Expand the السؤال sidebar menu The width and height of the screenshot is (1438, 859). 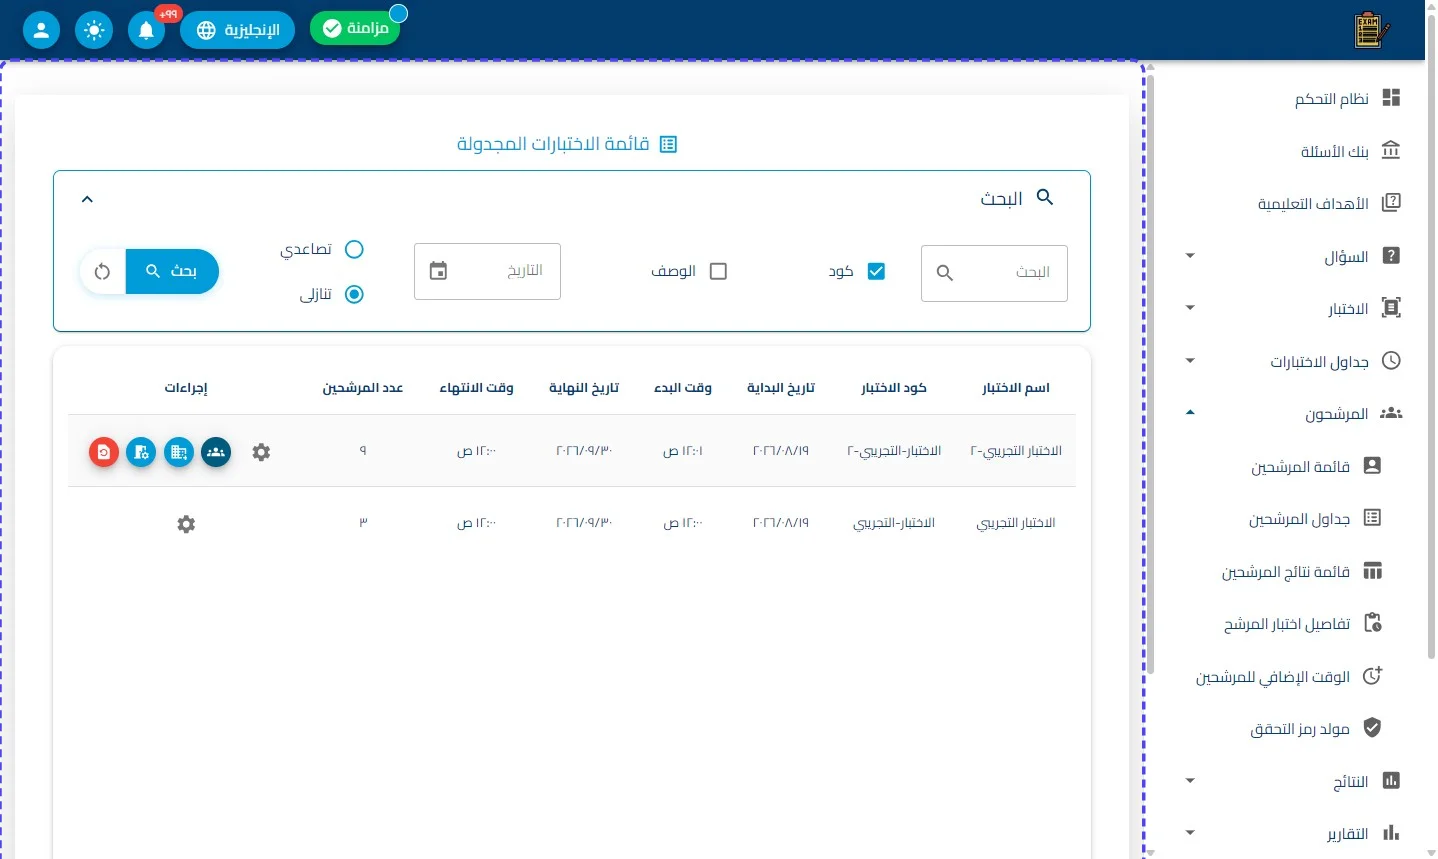point(1190,256)
